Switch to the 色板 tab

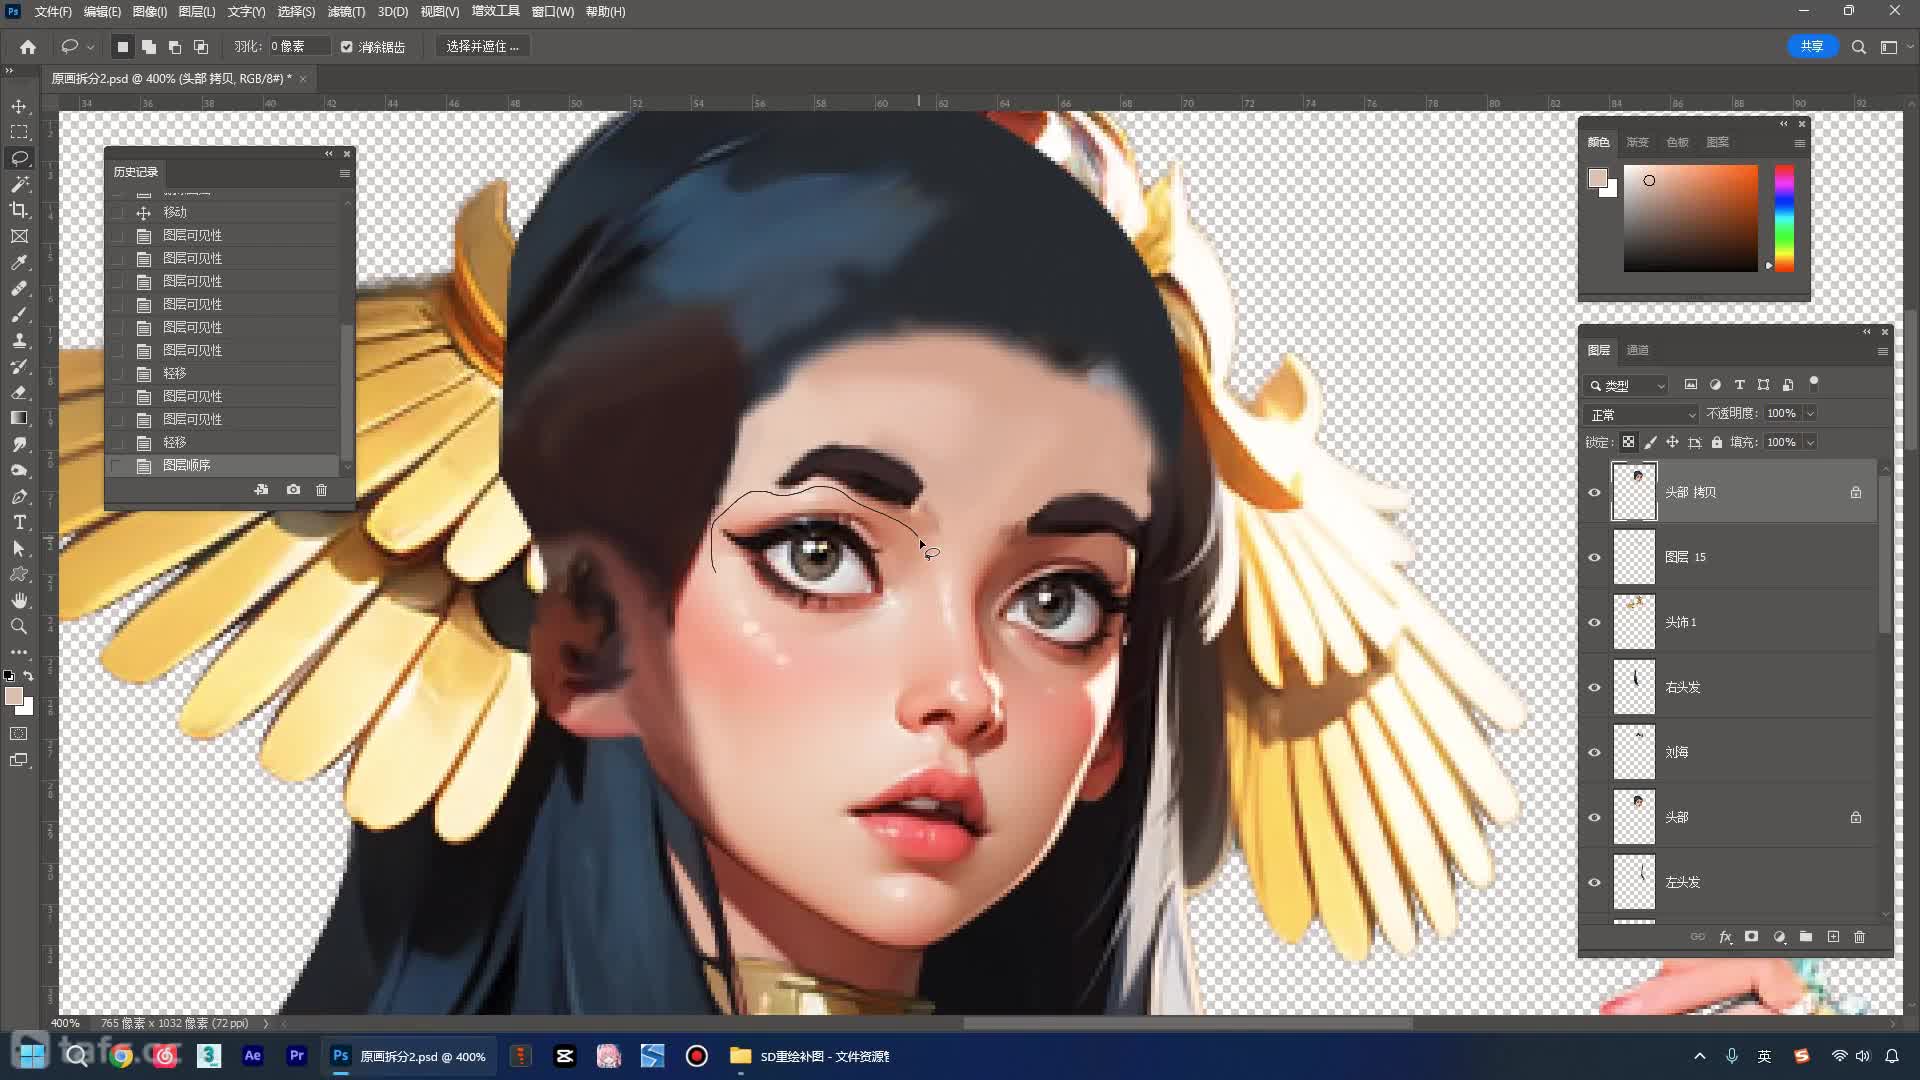1677,142
